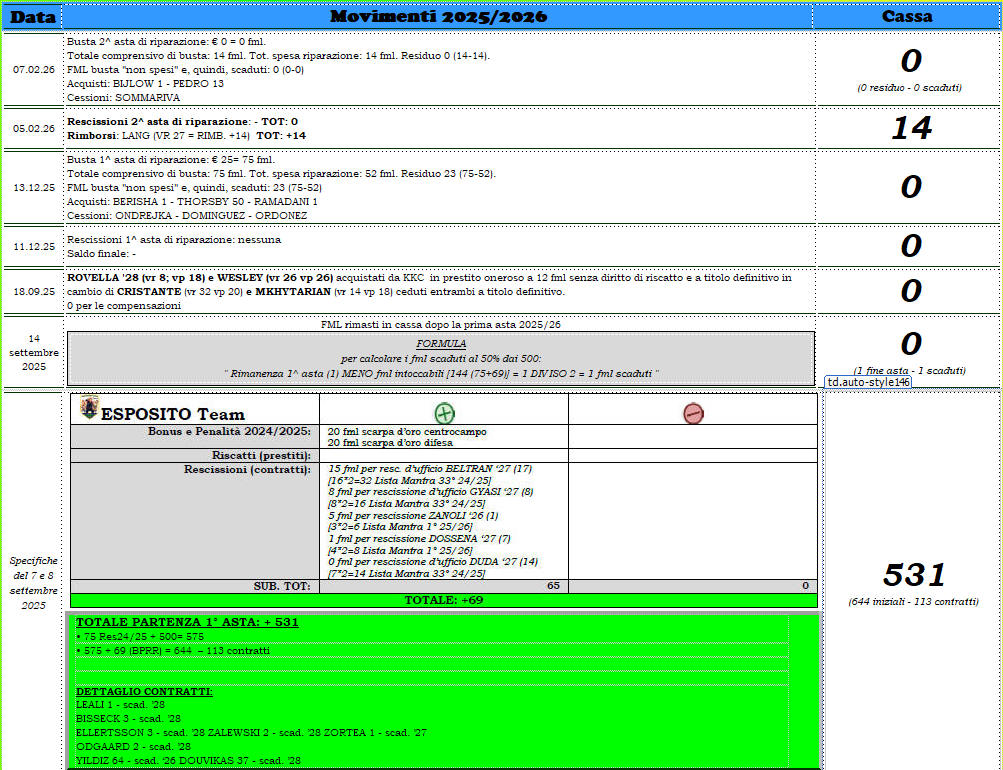Click the 'Cassa' column header
Viewport: 1003px width, 770px height.
coord(907,17)
